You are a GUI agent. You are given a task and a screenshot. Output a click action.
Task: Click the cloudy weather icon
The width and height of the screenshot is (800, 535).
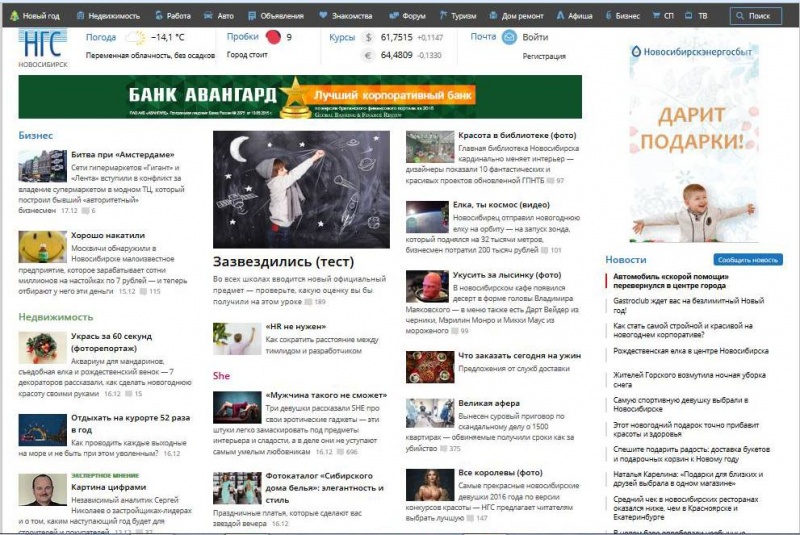pos(134,38)
